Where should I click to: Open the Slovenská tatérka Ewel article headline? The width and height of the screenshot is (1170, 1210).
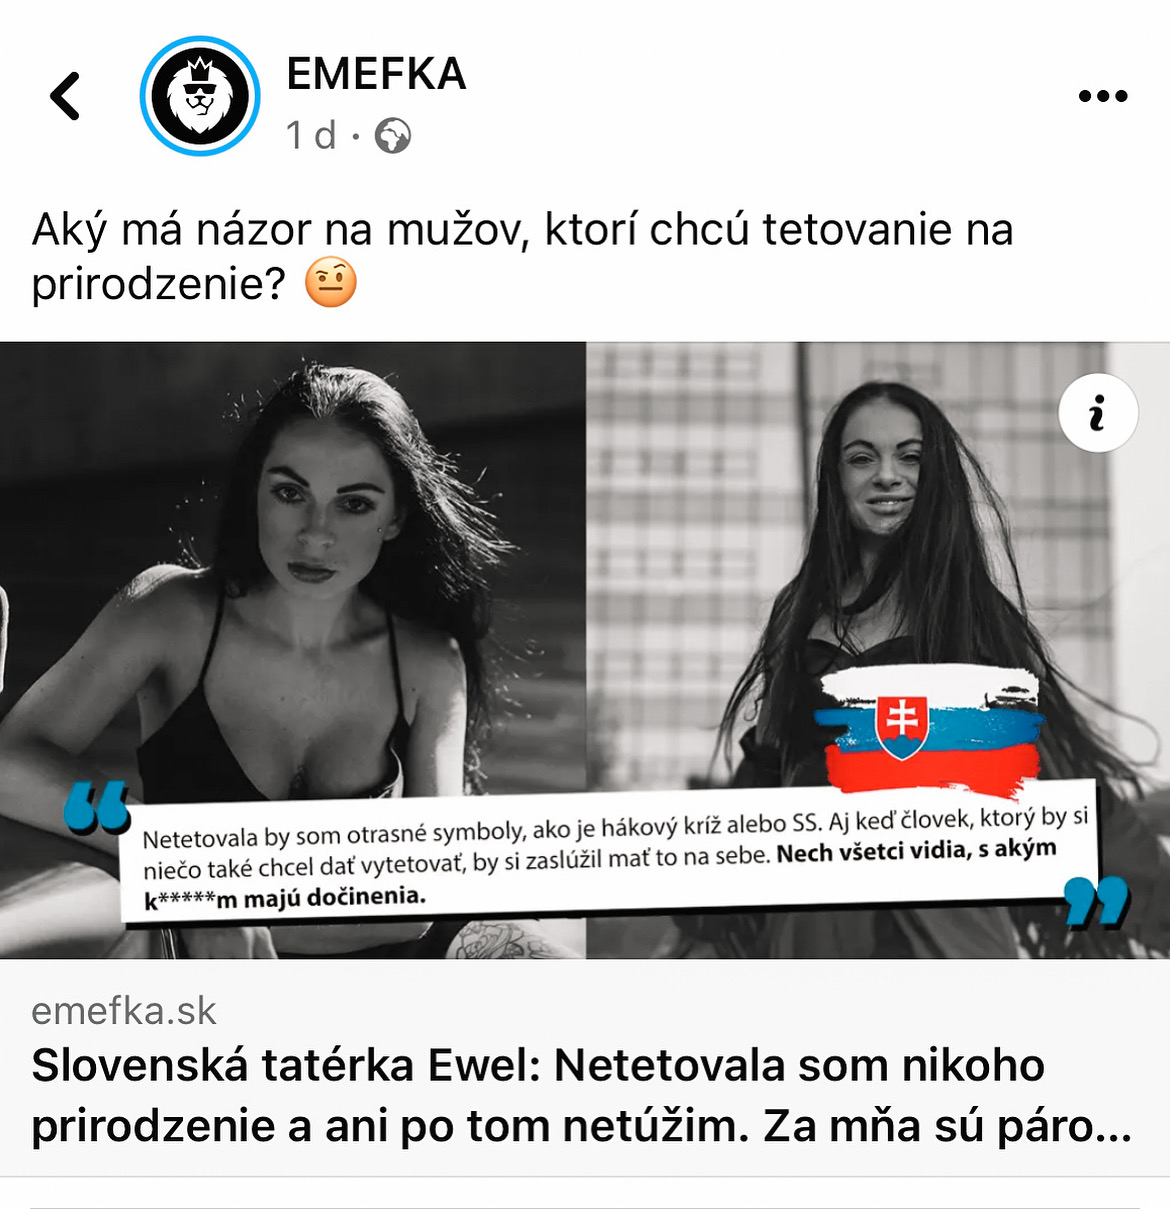click(583, 1096)
